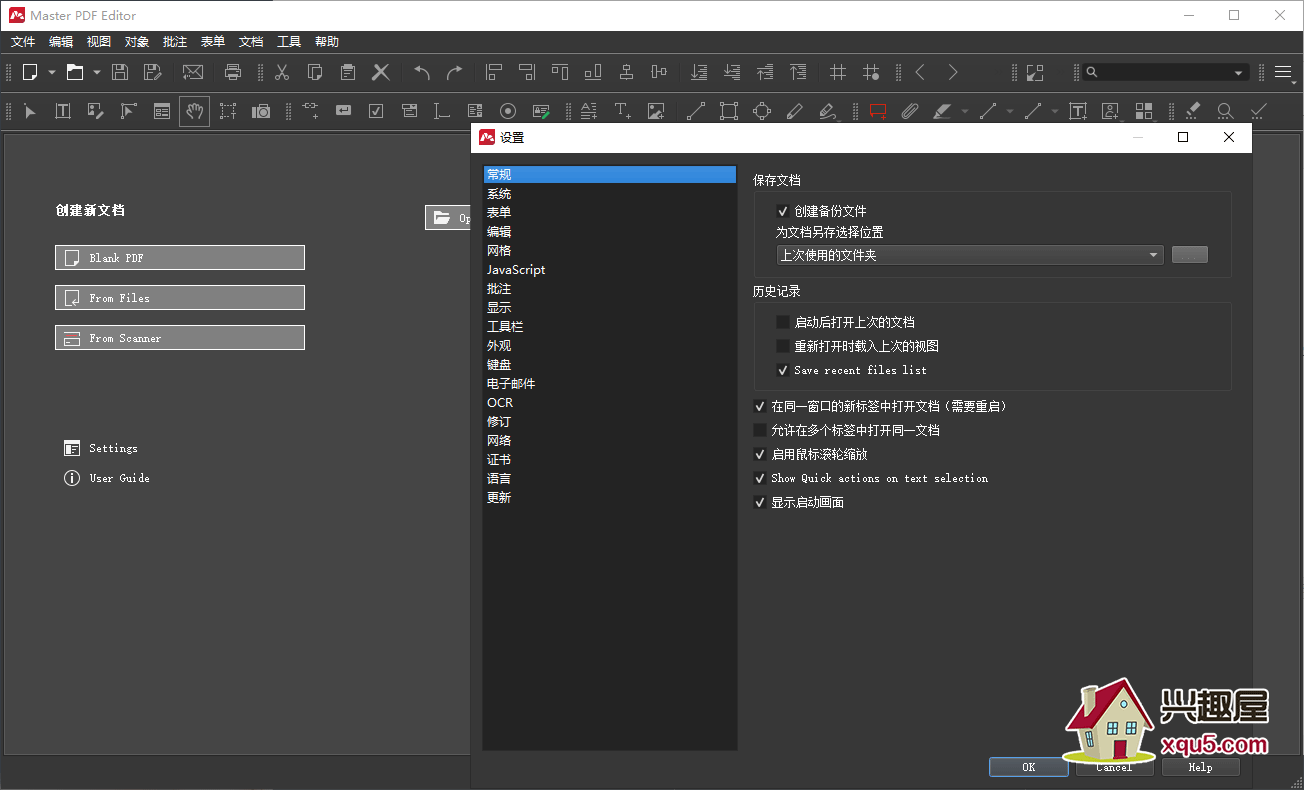
Task: Select the red Sticky note tool
Action: (x=878, y=111)
